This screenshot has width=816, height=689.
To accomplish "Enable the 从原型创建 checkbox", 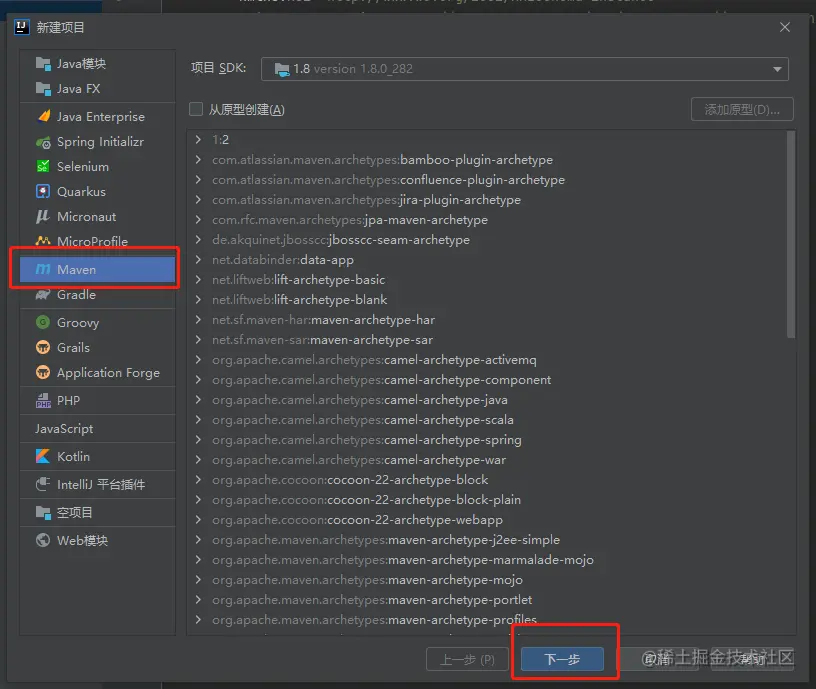I will click(x=196, y=109).
